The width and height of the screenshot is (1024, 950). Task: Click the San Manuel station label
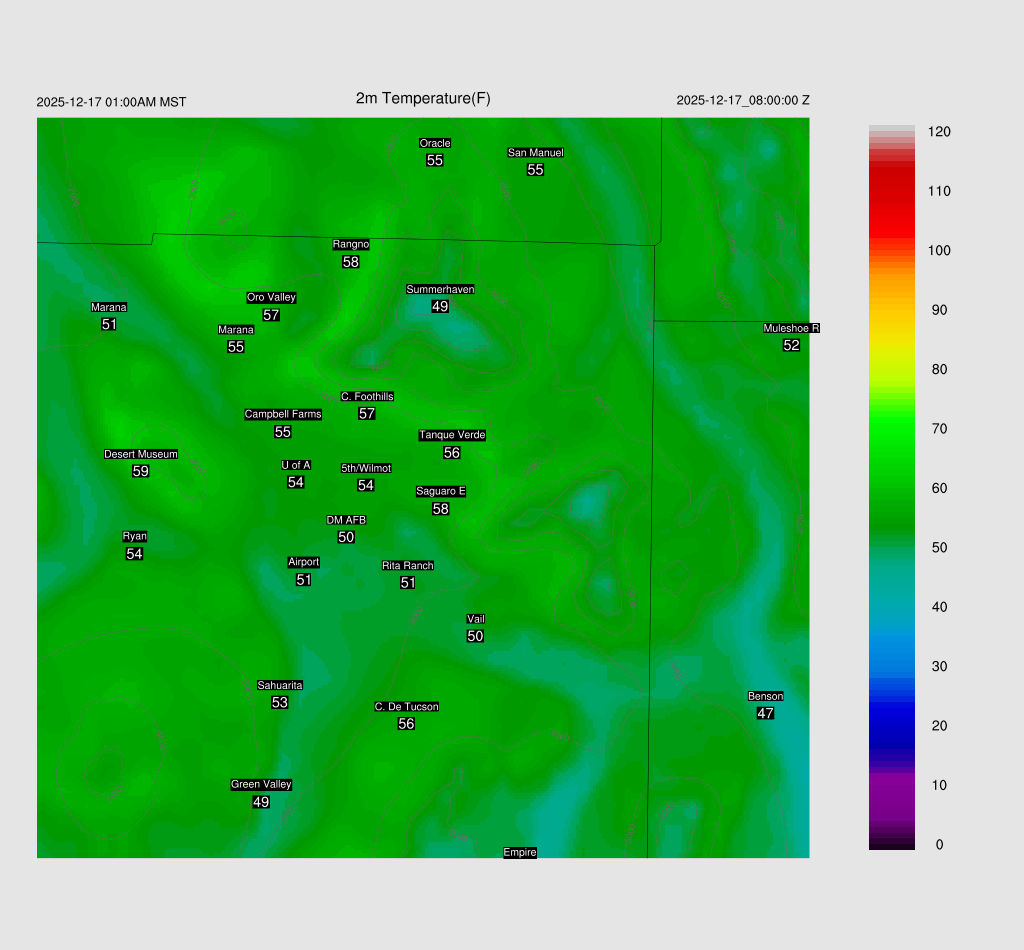(535, 153)
